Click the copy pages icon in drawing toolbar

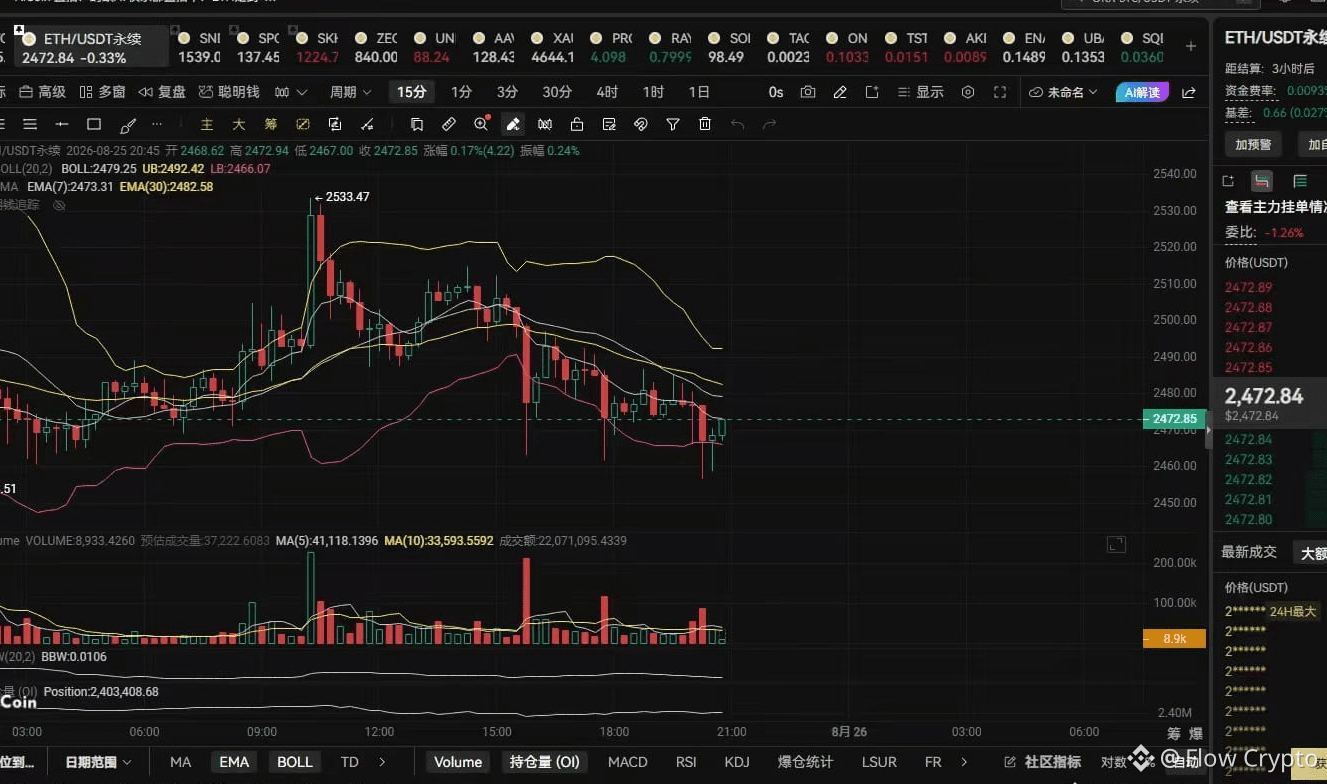417,125
